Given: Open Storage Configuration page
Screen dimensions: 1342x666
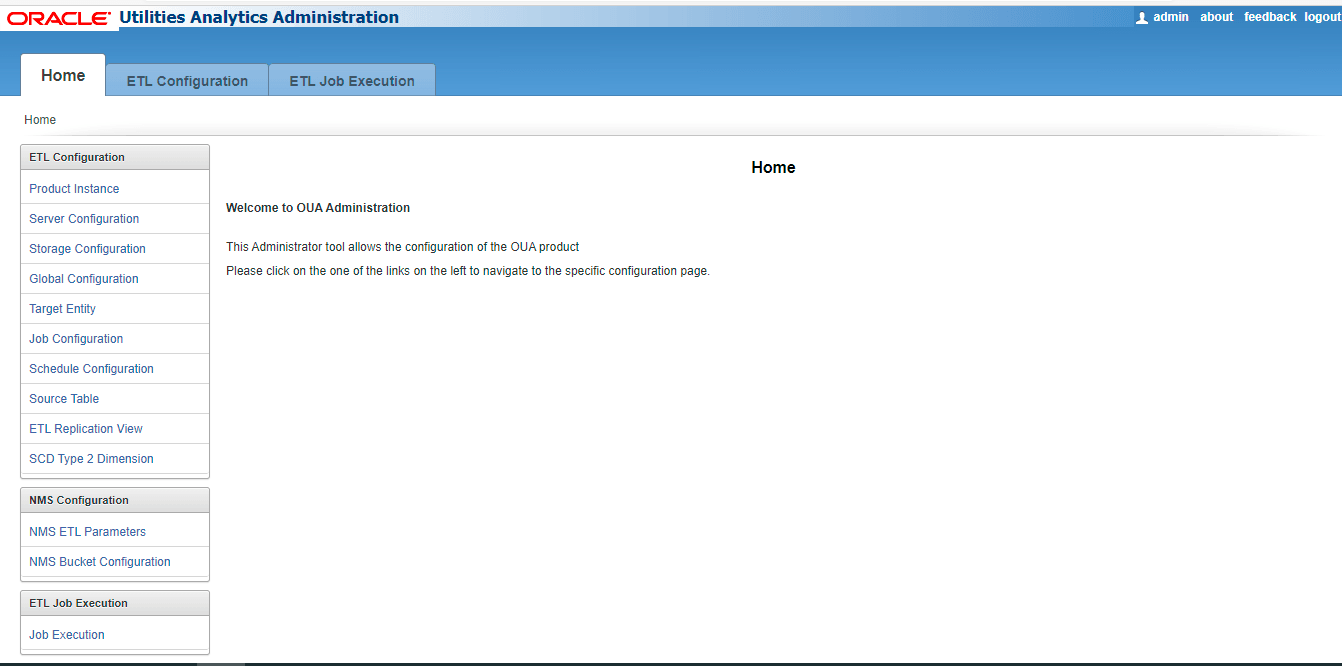Looking at the screenshot, I should point(86,248).
